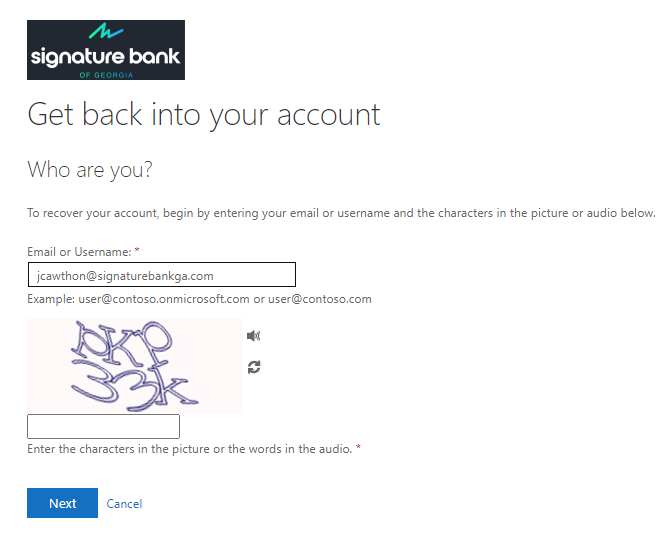Refresh the captcha image with reload icon

pos(254,367)
